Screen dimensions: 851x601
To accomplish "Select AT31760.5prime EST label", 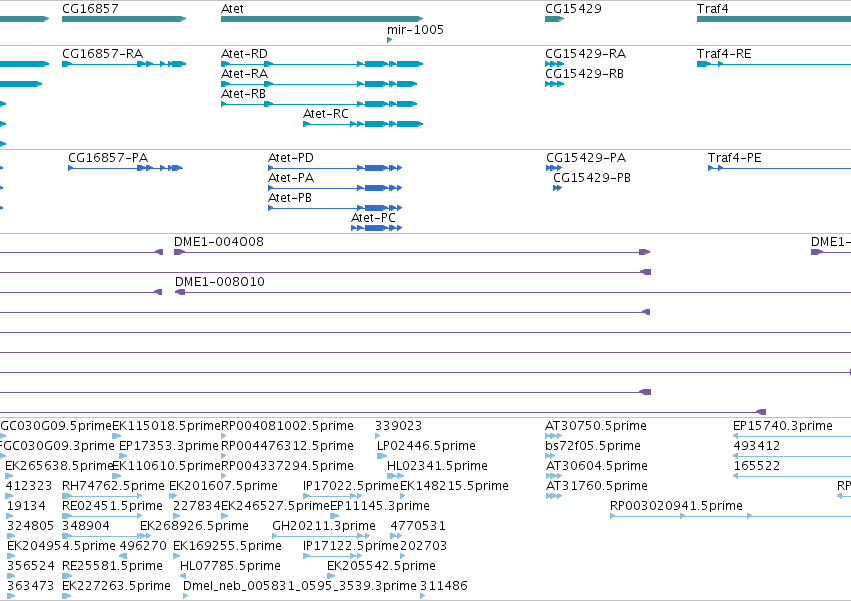I will [x=596, y=486].
